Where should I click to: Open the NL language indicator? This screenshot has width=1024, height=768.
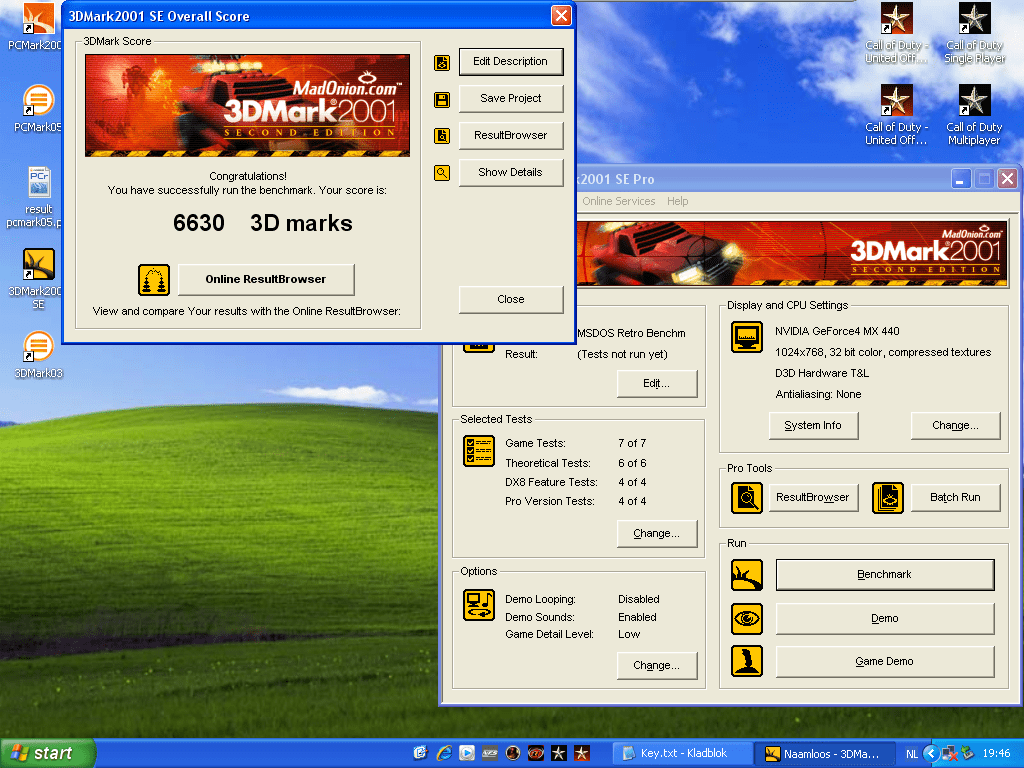tap(912, 754)
